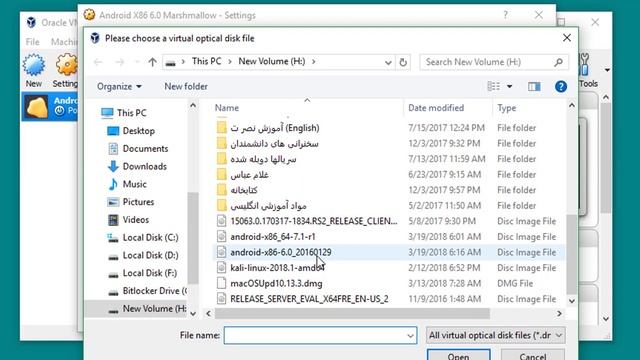This screenshot has height=360, width=640.
Task: Go up one folder level arrow
Action: click(x=152, y=62)
